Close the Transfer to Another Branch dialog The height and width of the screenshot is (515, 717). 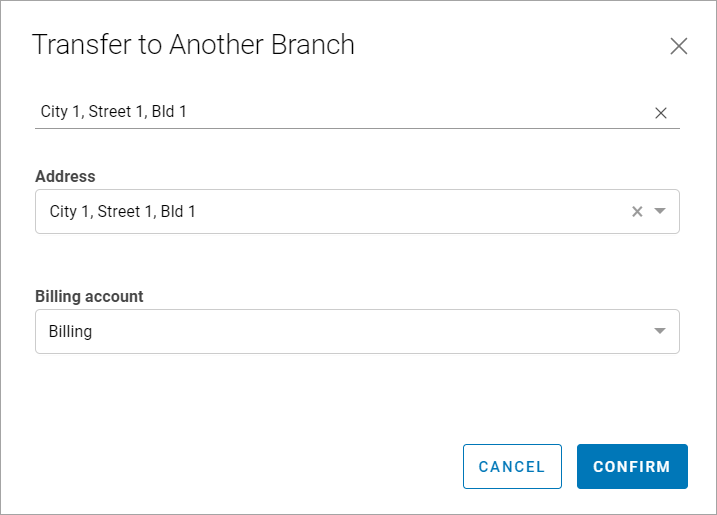coord(679,46)
